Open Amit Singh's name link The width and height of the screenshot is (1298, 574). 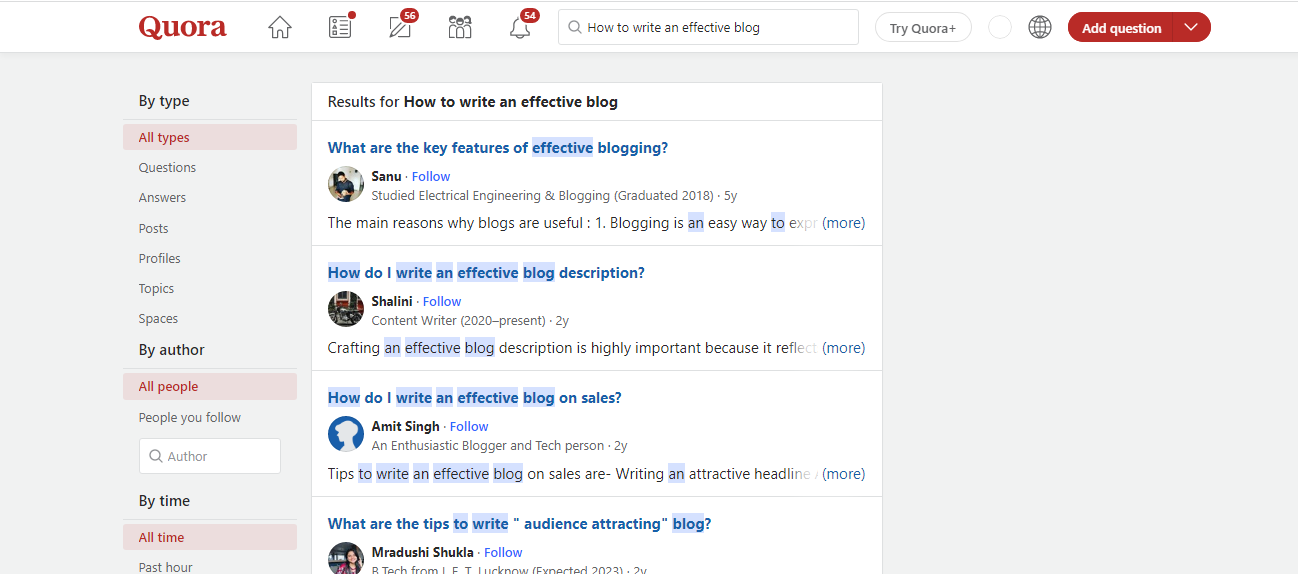pyautogui.click(x=405, y=426)
